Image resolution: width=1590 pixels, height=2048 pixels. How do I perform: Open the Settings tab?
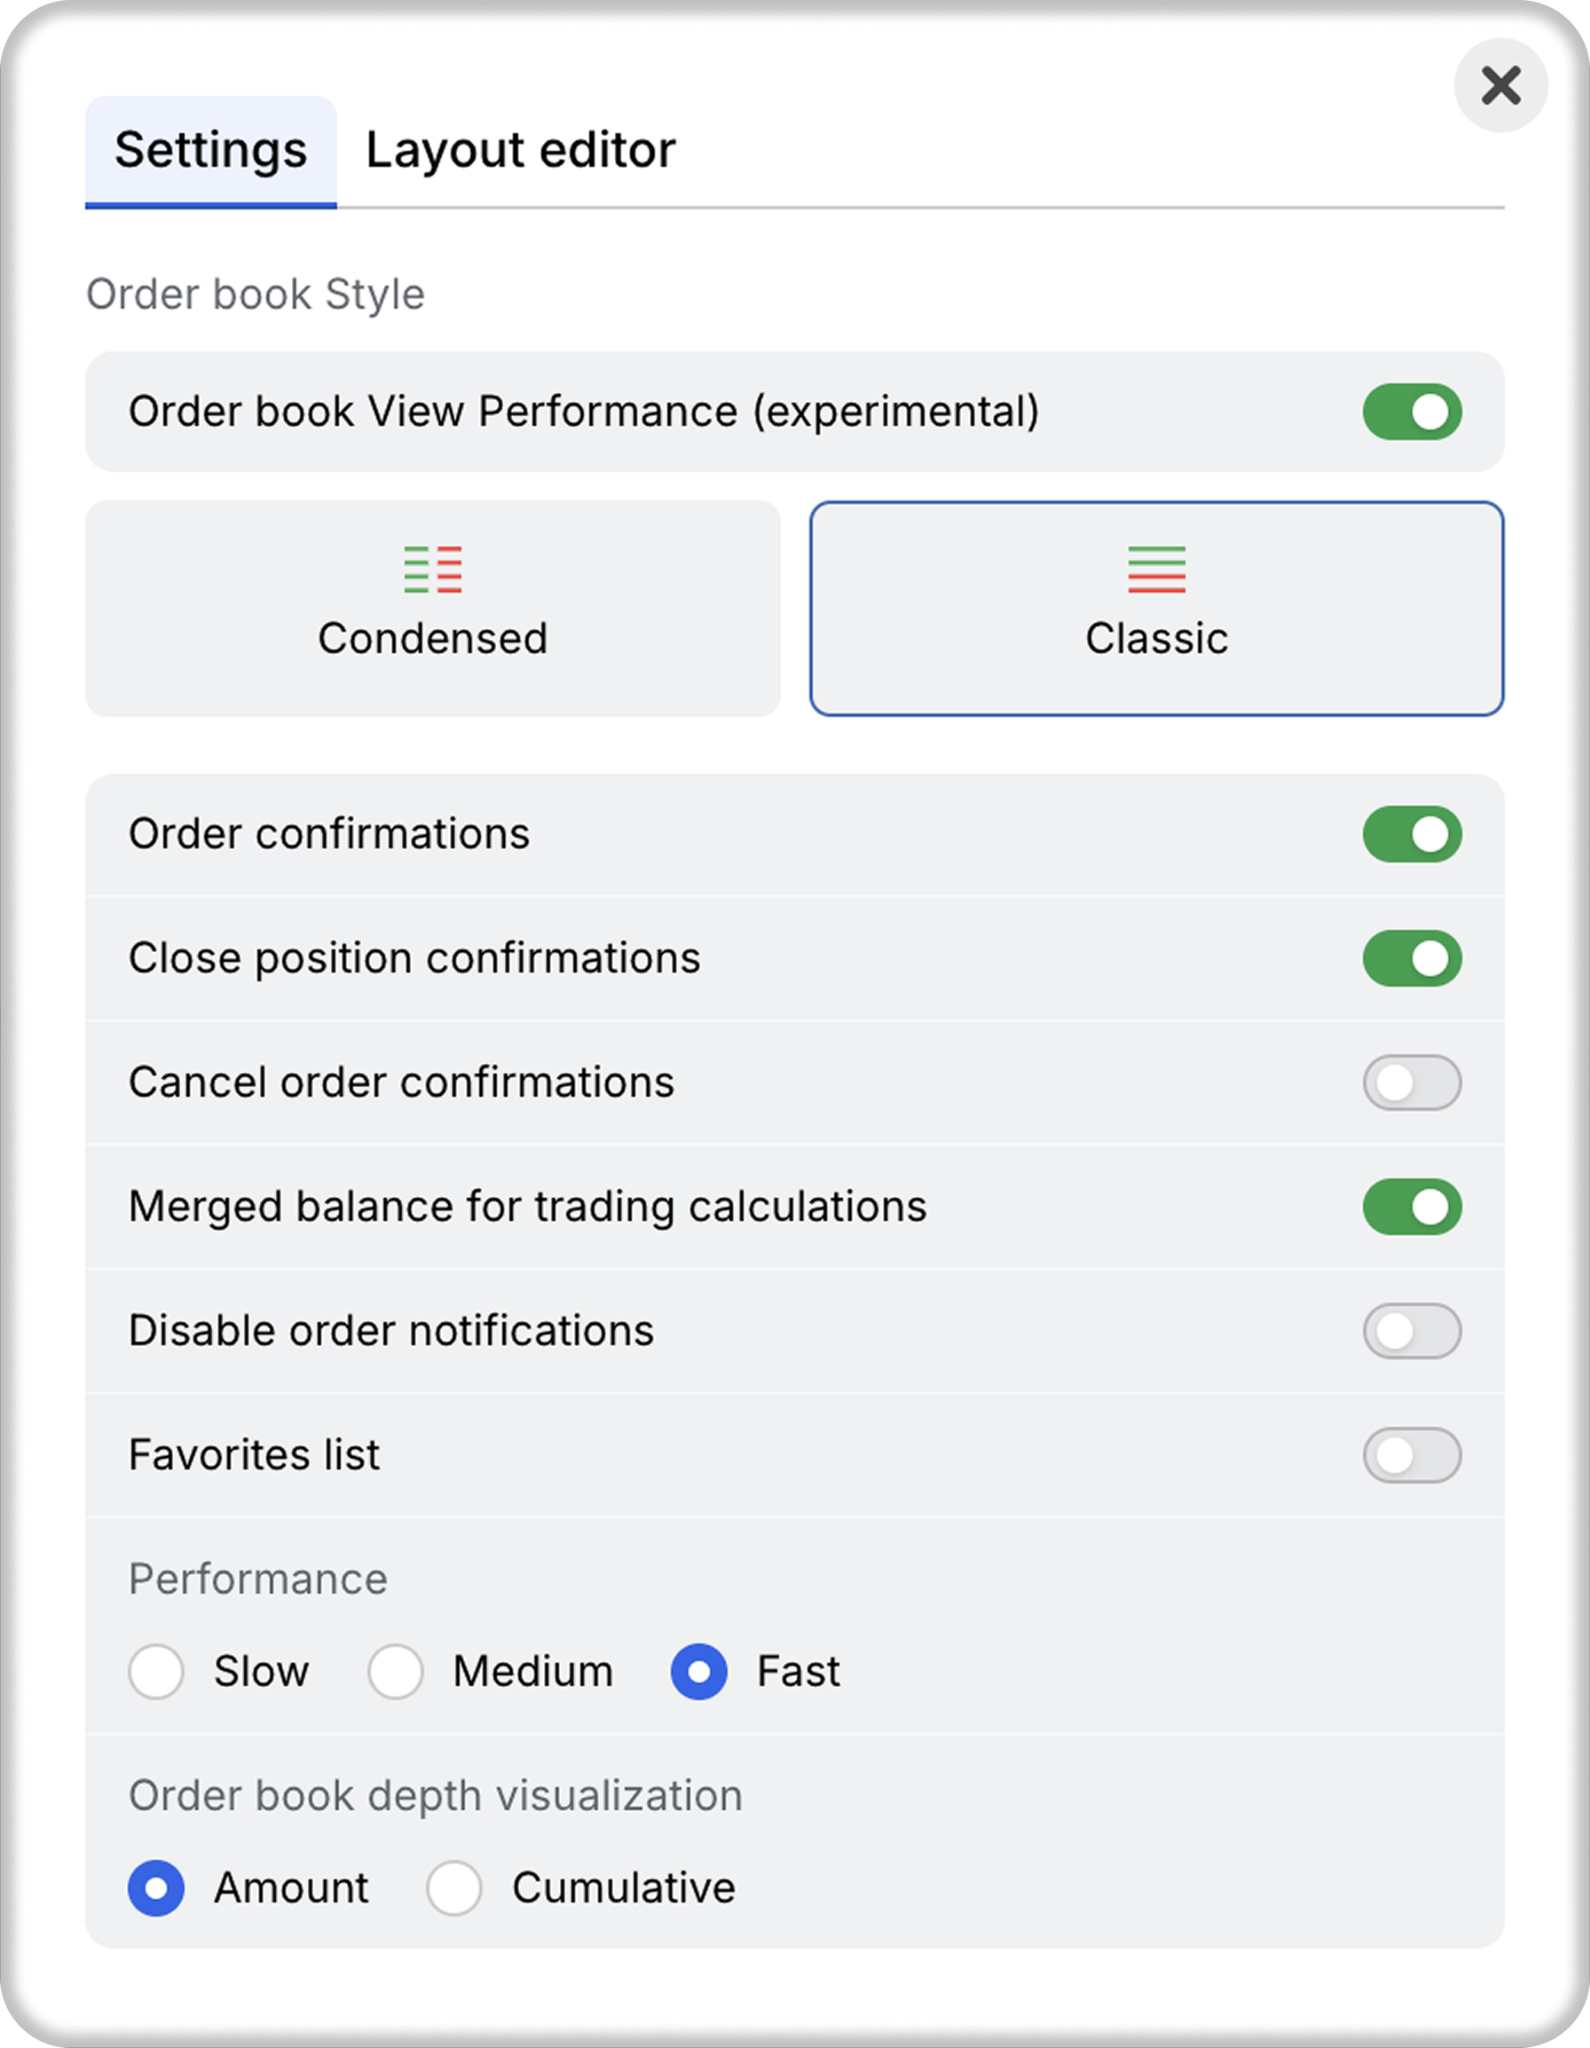(x=211, y=150)
